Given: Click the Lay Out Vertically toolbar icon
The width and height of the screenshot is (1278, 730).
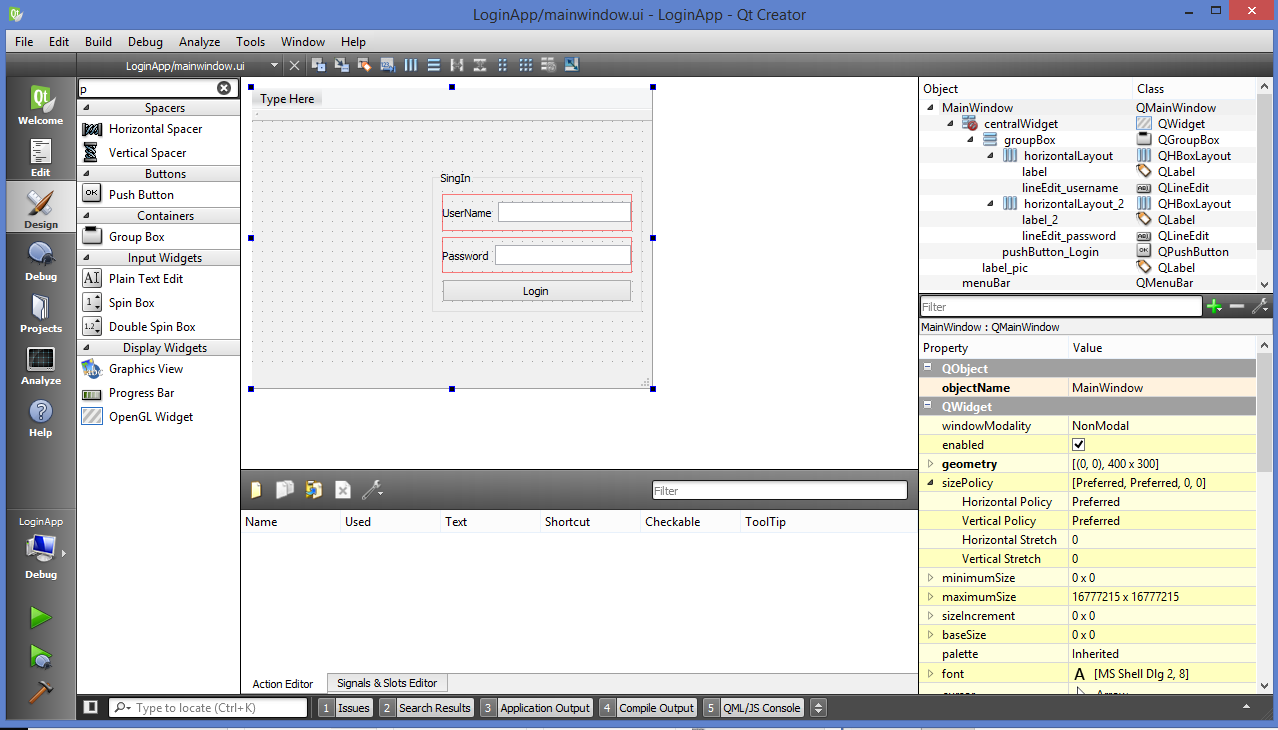Looking at the screenshot, I should pos(433,64).
